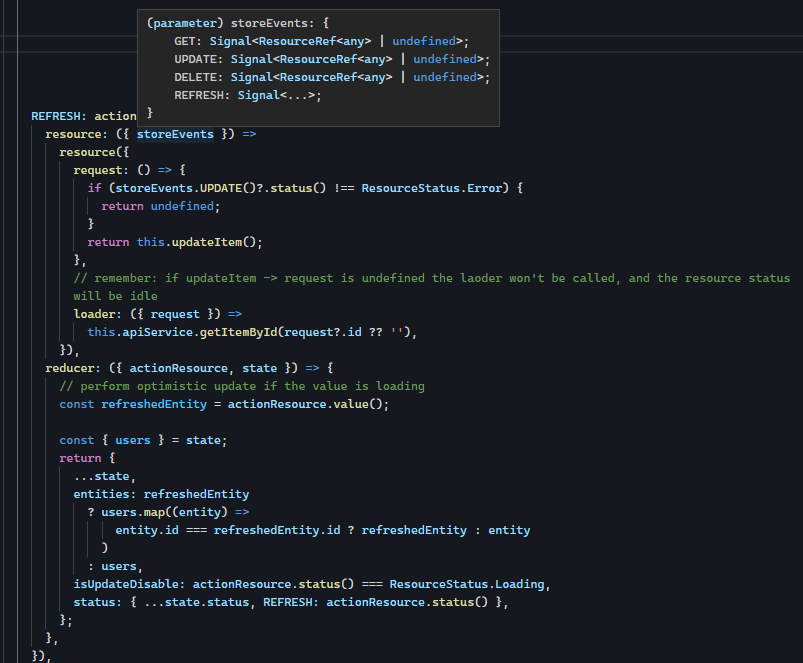Click the 'will be idle' comment continuation
The width and height of the screenshot is (803, 663).
click(x=115, y=296)
